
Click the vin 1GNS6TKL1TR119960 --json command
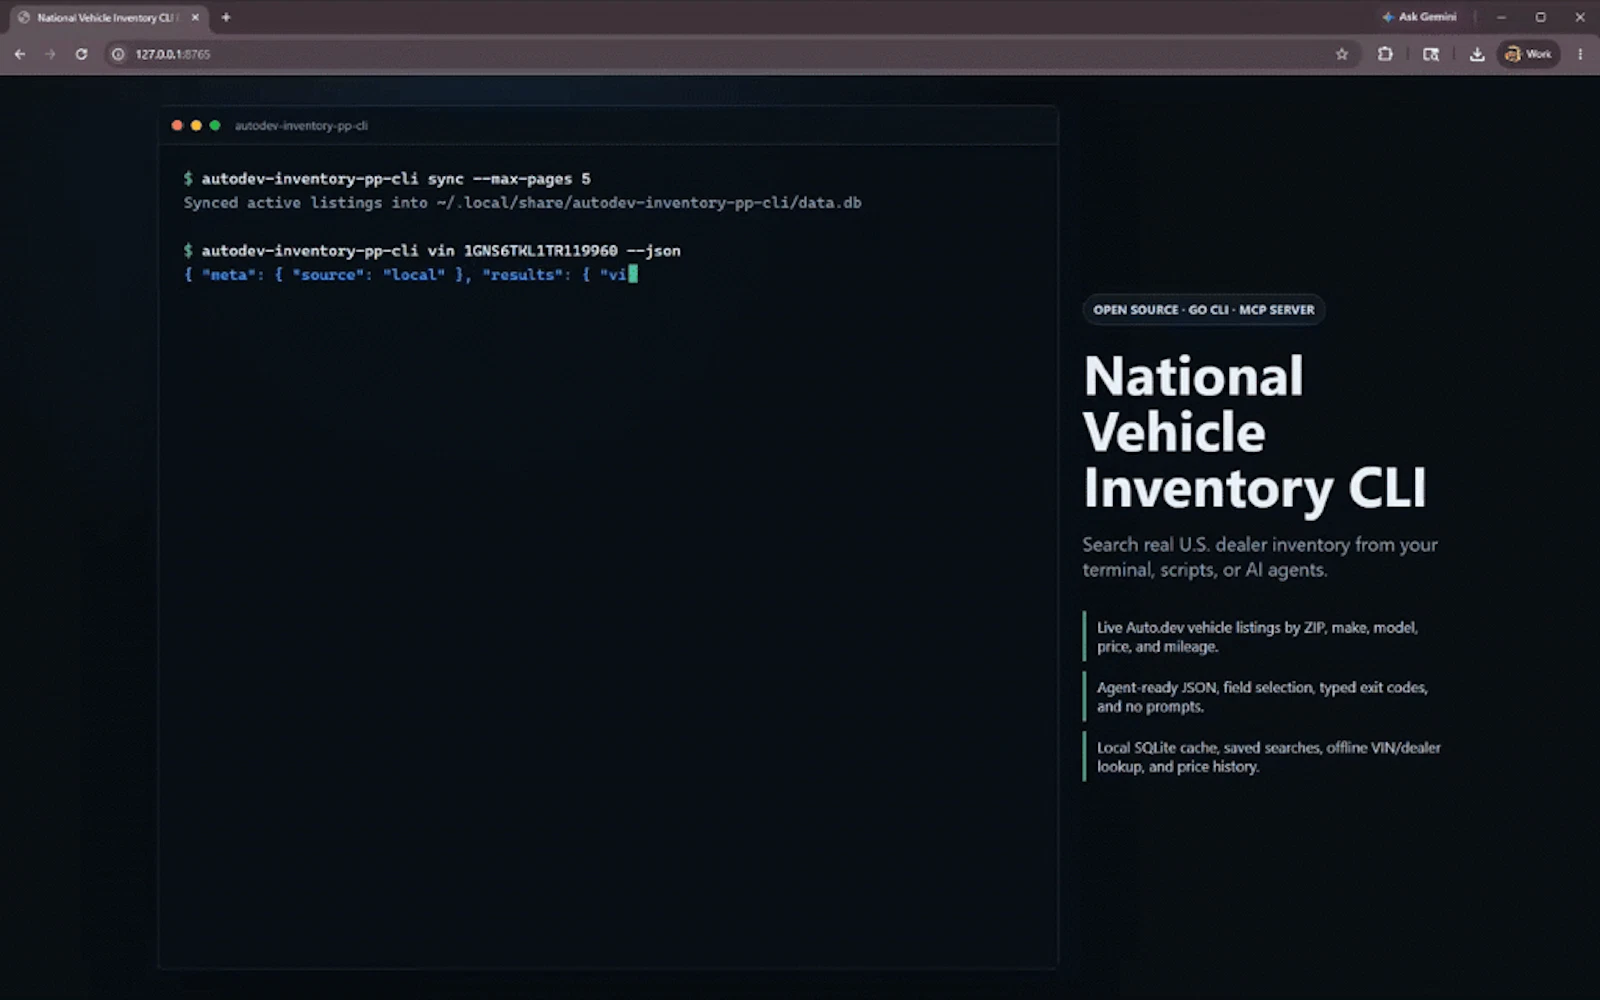(432, 251)
